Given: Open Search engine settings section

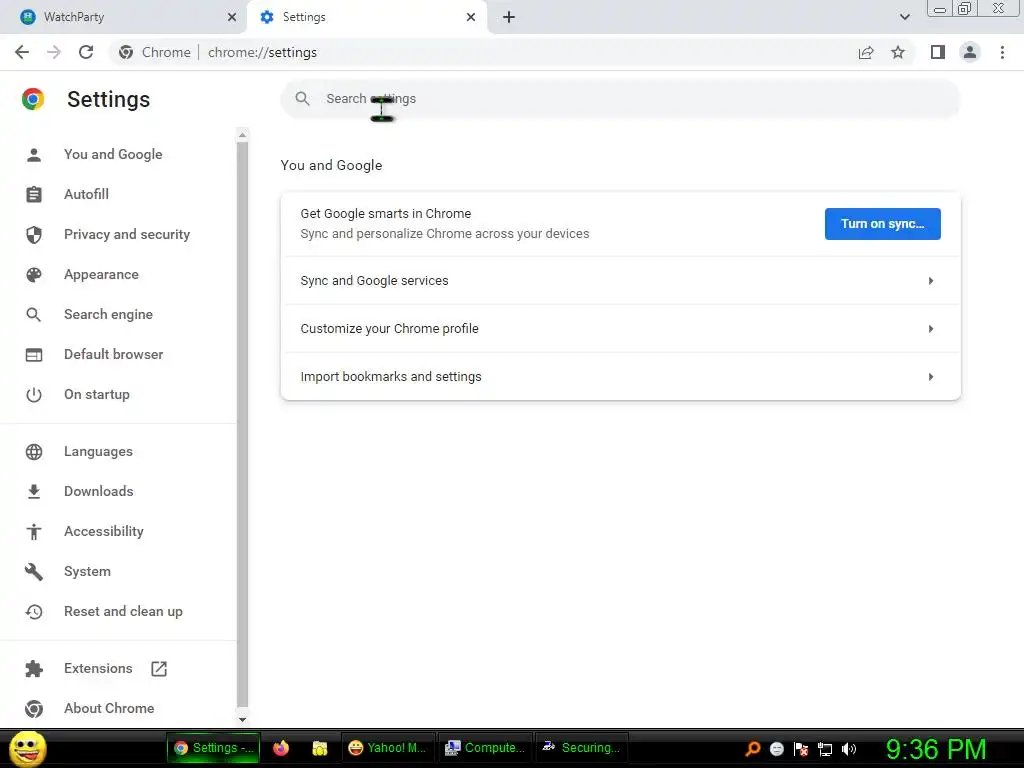Looking at the screenshot, I should (108, 315).
